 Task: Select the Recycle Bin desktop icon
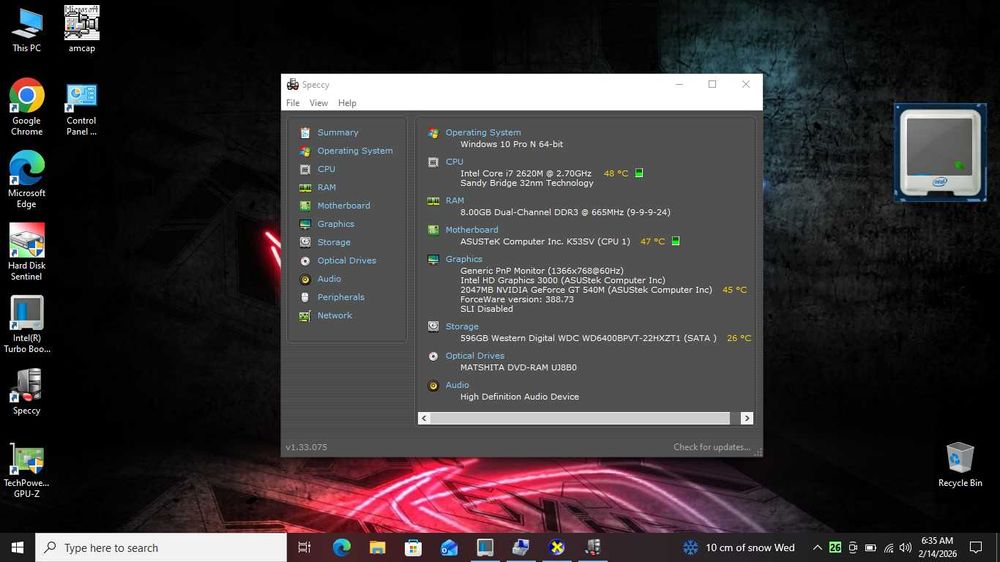(960, 464)
